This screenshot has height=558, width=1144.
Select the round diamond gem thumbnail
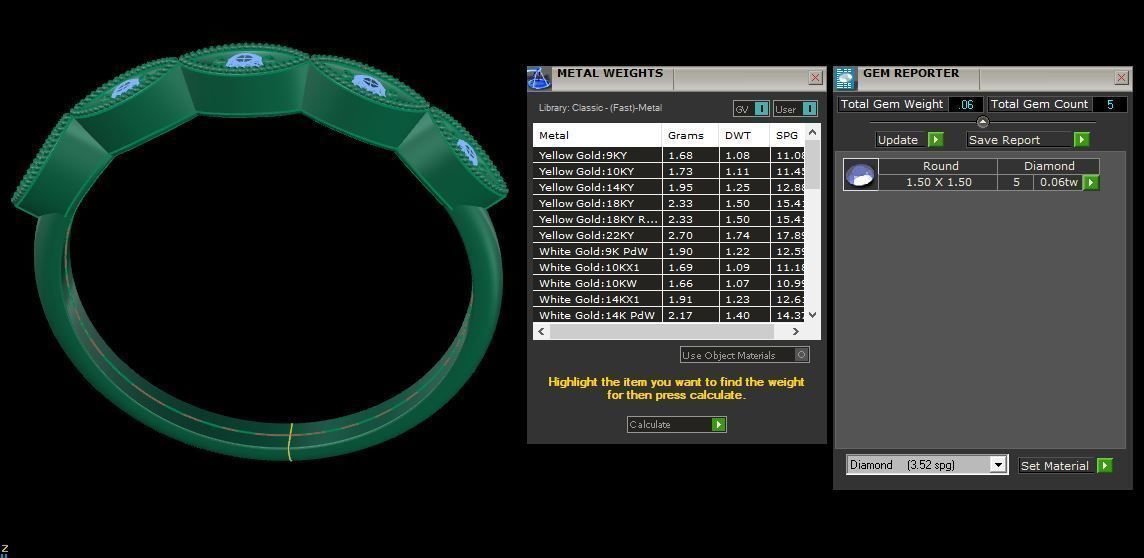pyautogui.click(x=860, y=175)
